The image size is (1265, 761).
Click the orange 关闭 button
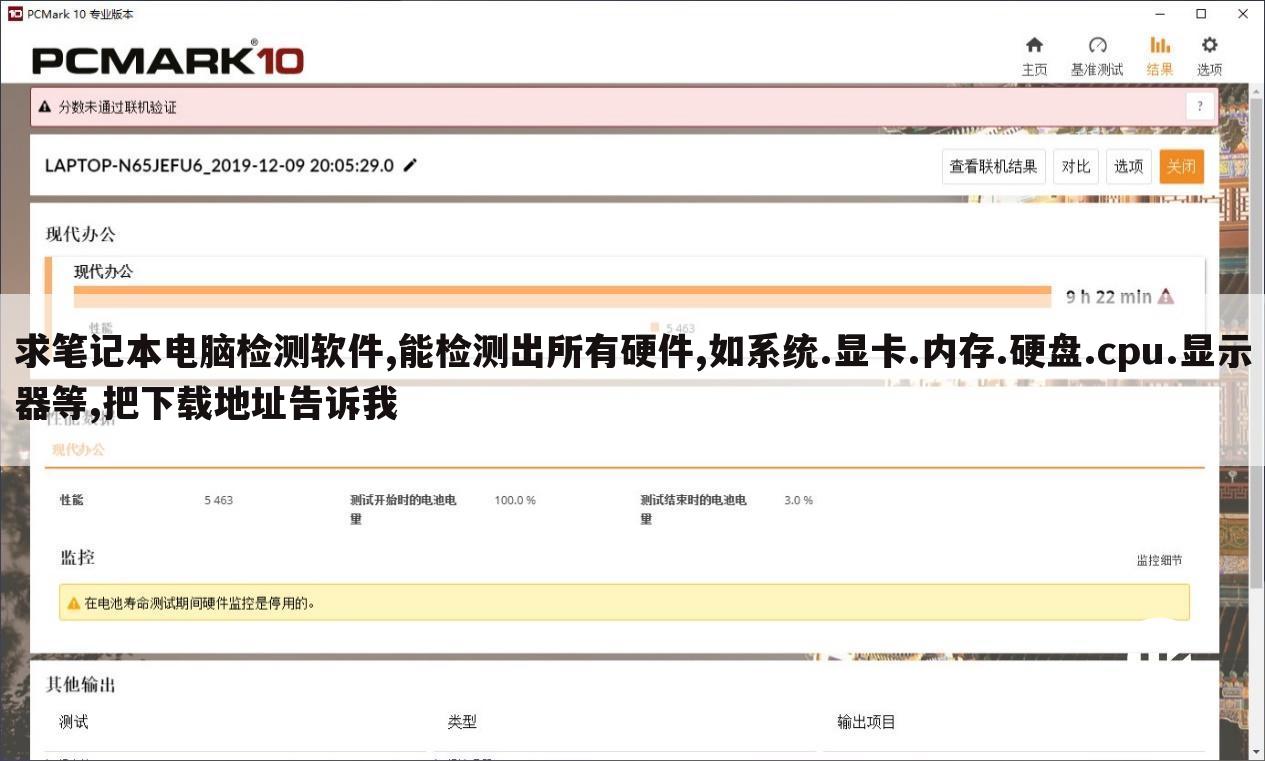[1181, 166]
